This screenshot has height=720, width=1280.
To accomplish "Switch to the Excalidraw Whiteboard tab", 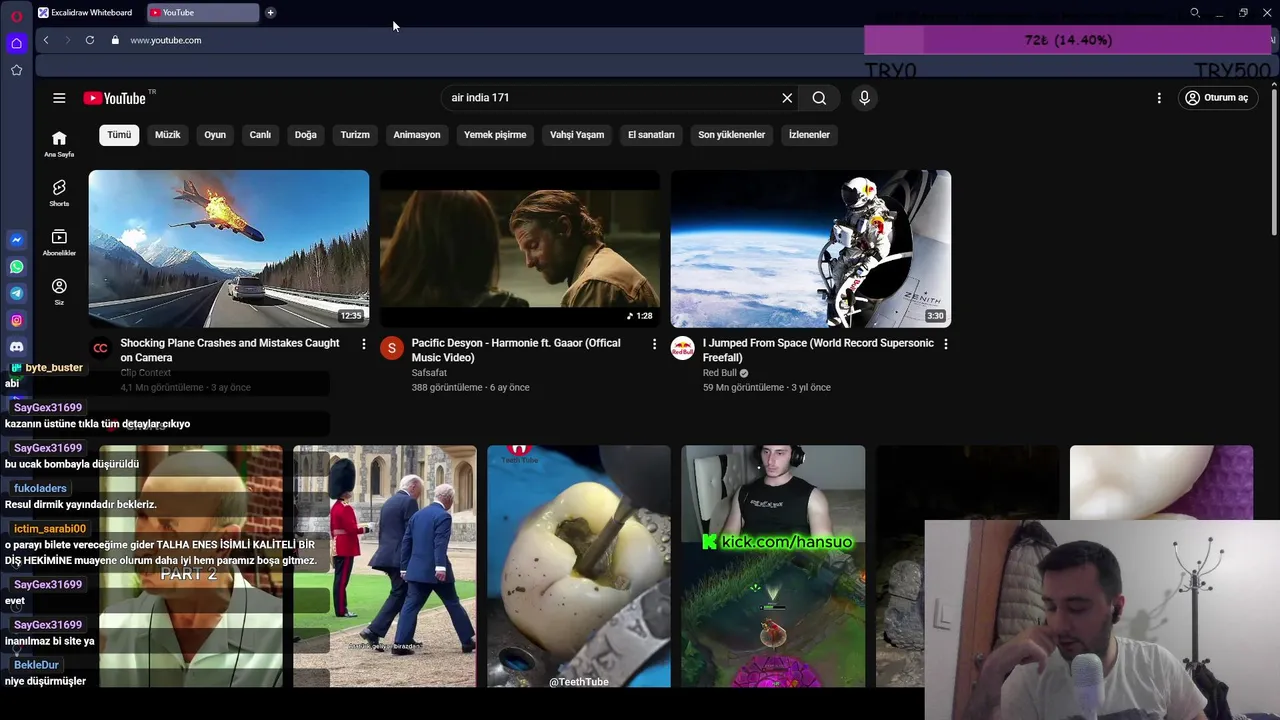I will (x=86, y=13).
